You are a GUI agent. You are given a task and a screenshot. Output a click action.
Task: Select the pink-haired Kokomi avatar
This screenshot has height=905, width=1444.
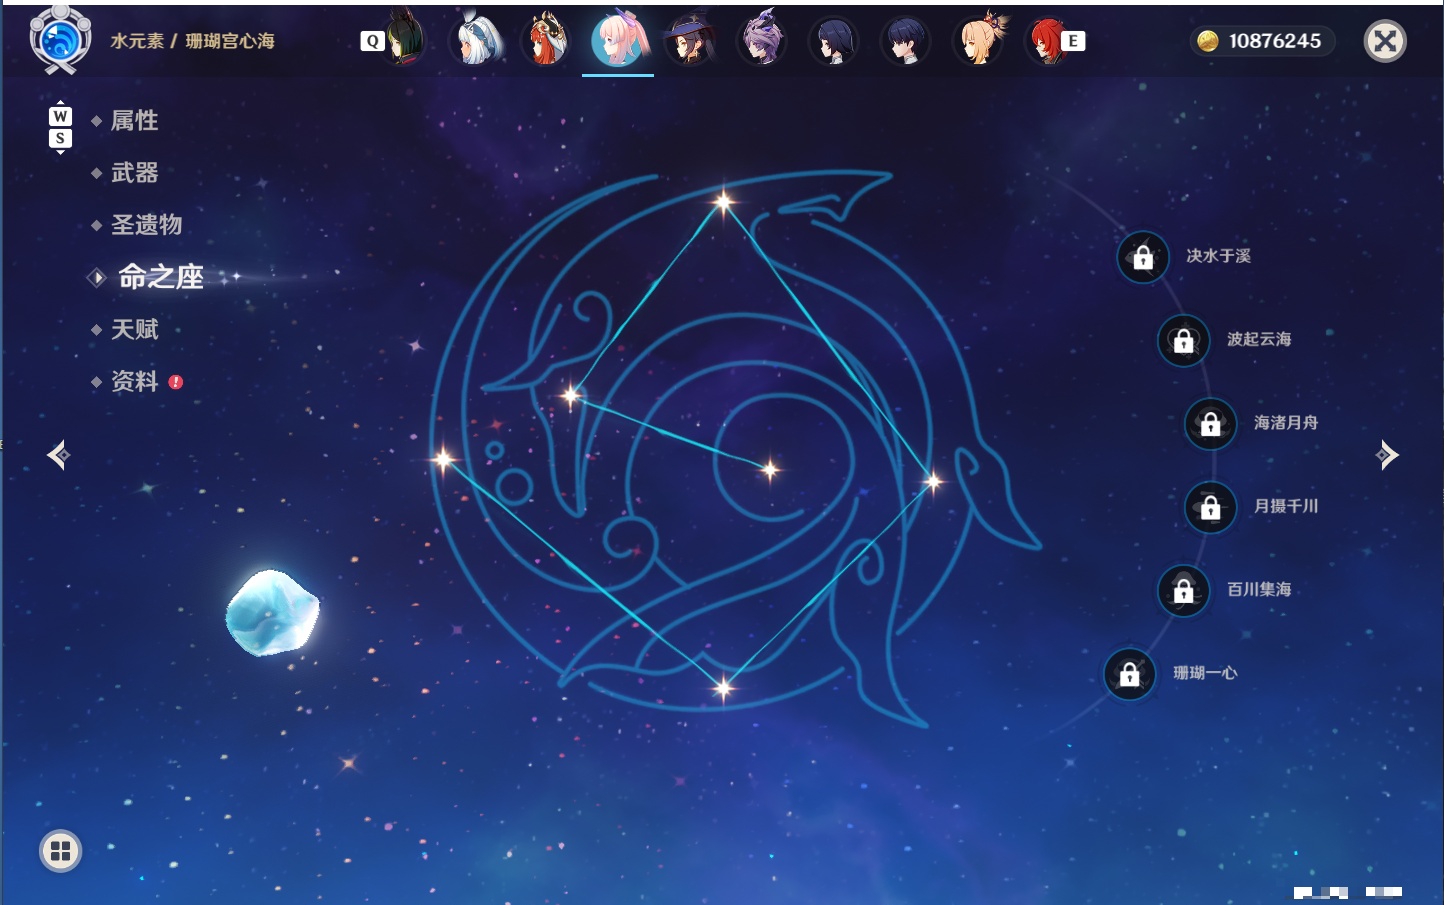pyautogui.click(x=618, y=40)
